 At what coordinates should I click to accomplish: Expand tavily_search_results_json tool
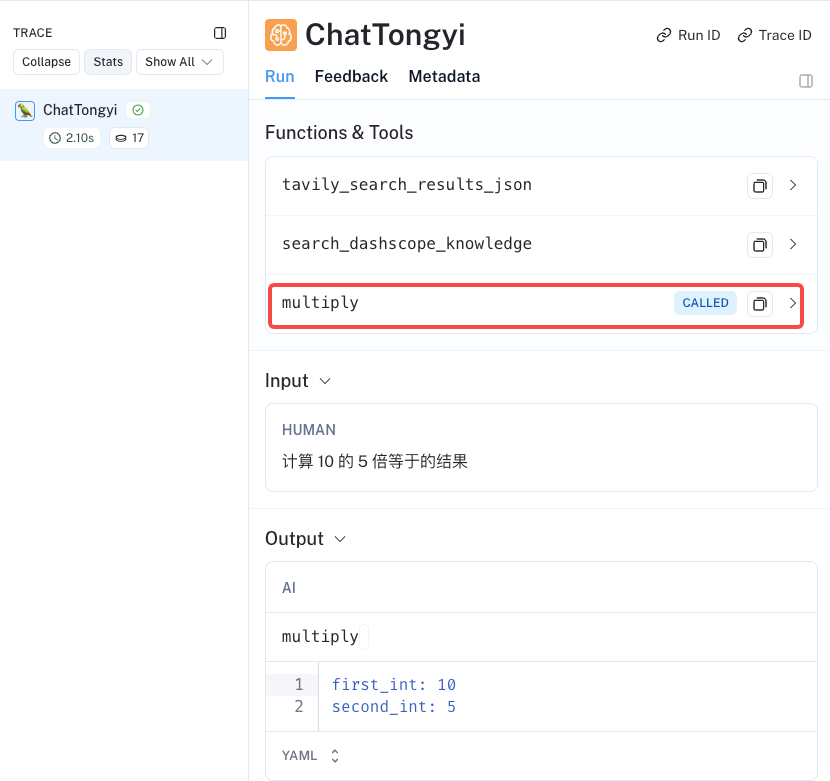click(x=792, y=185)
